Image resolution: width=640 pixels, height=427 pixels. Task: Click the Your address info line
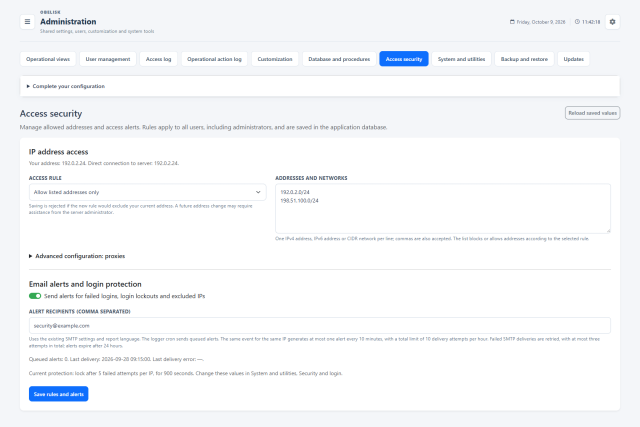click(x=104, y=163)
